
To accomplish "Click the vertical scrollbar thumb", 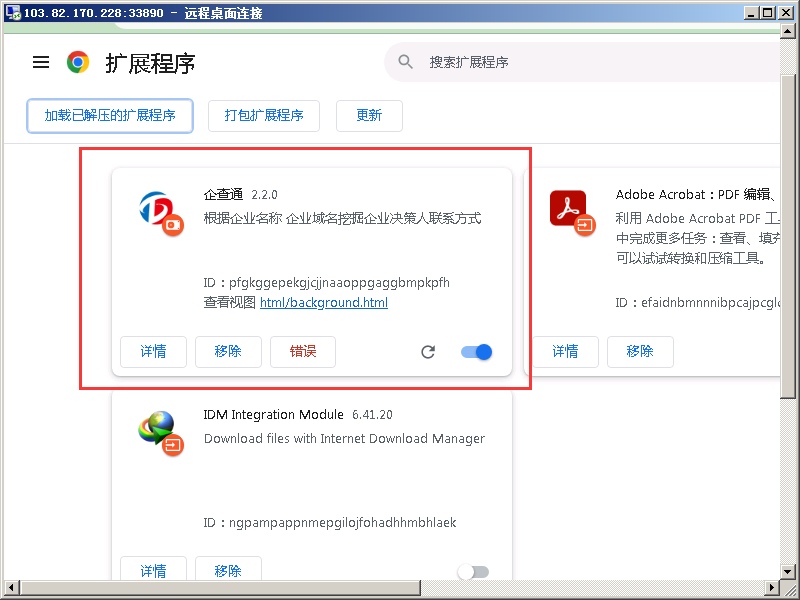I will point(787,236).
